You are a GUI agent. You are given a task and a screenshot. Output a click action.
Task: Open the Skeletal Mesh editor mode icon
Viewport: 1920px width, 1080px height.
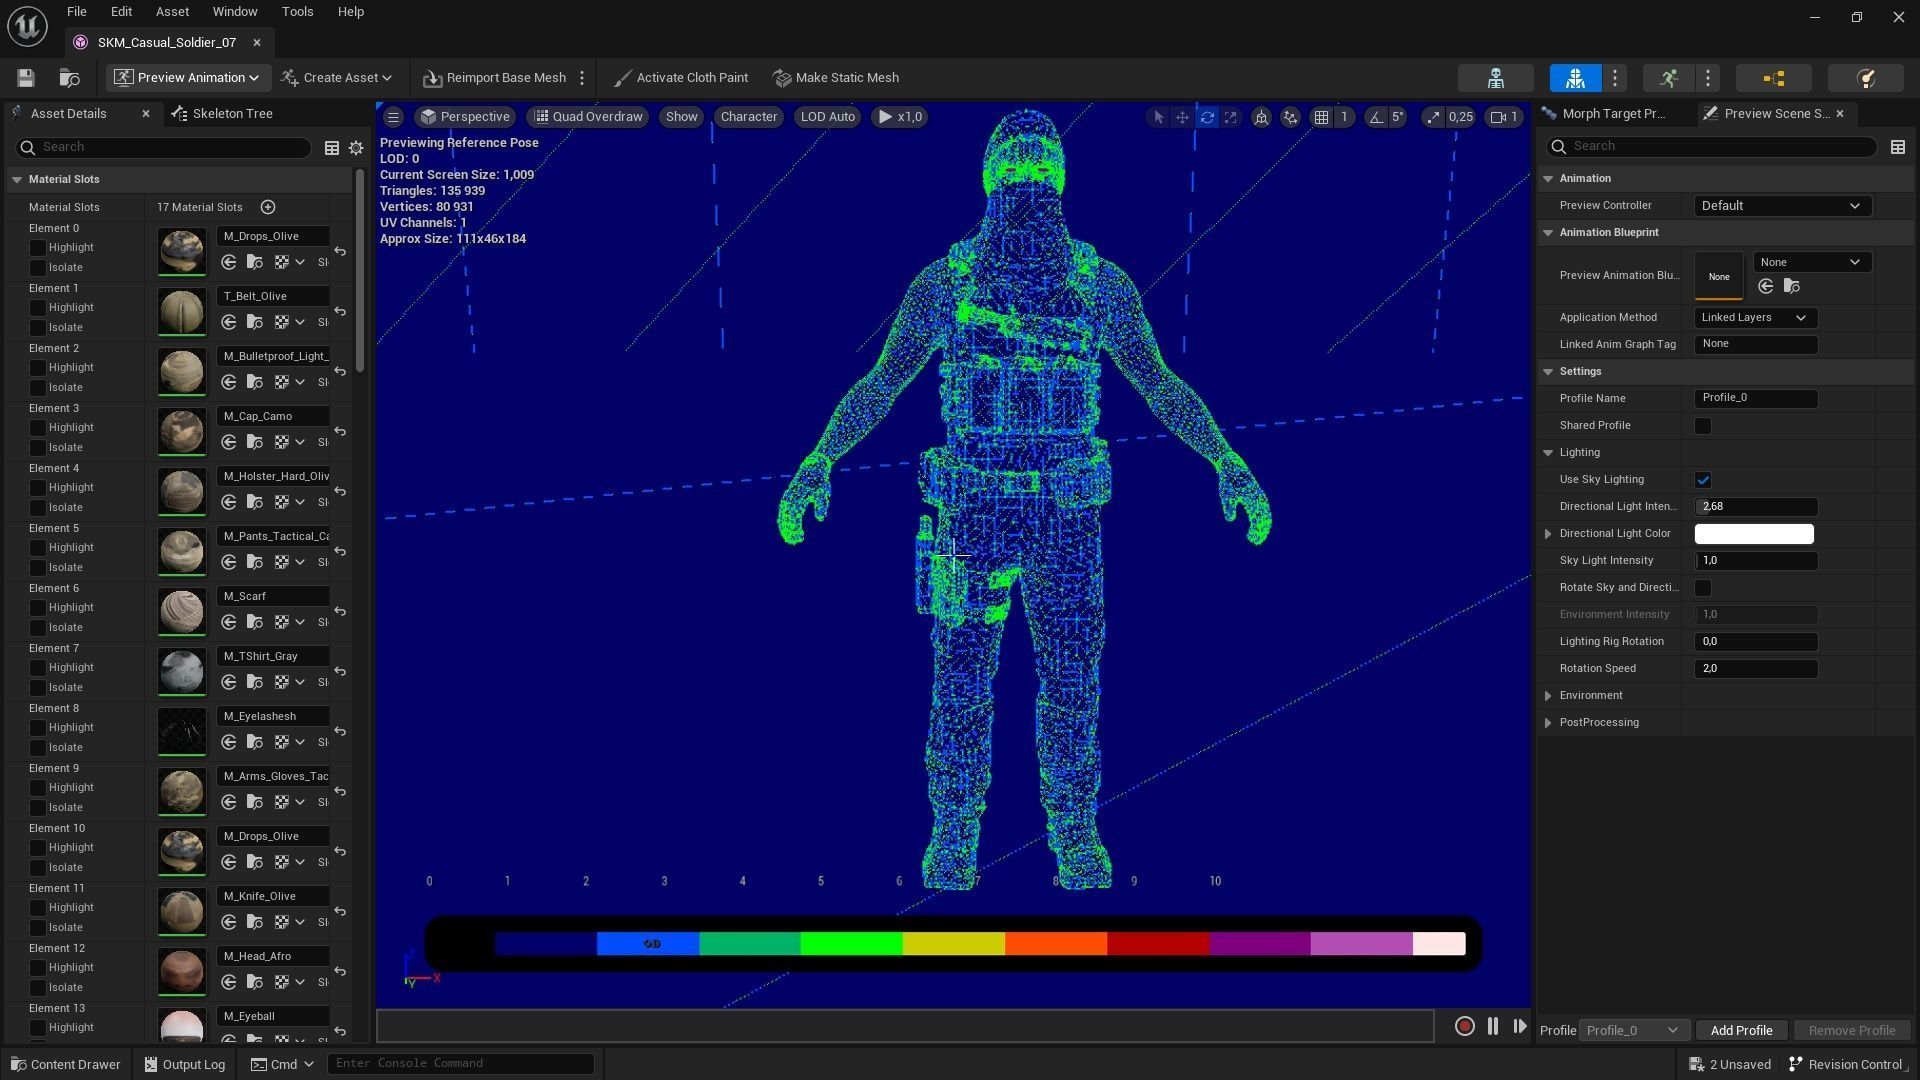pyautogui.click(x=1575, y=78)
